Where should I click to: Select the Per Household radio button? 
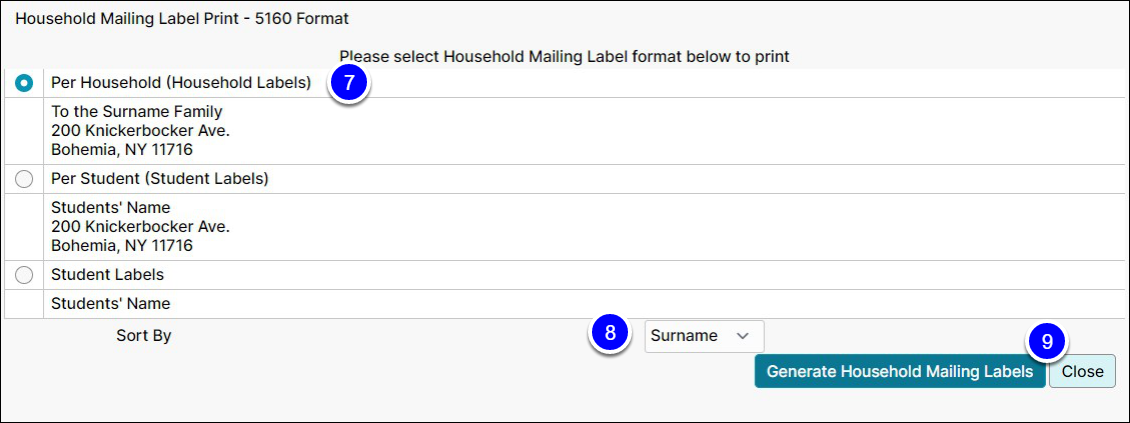pos(24,84)
